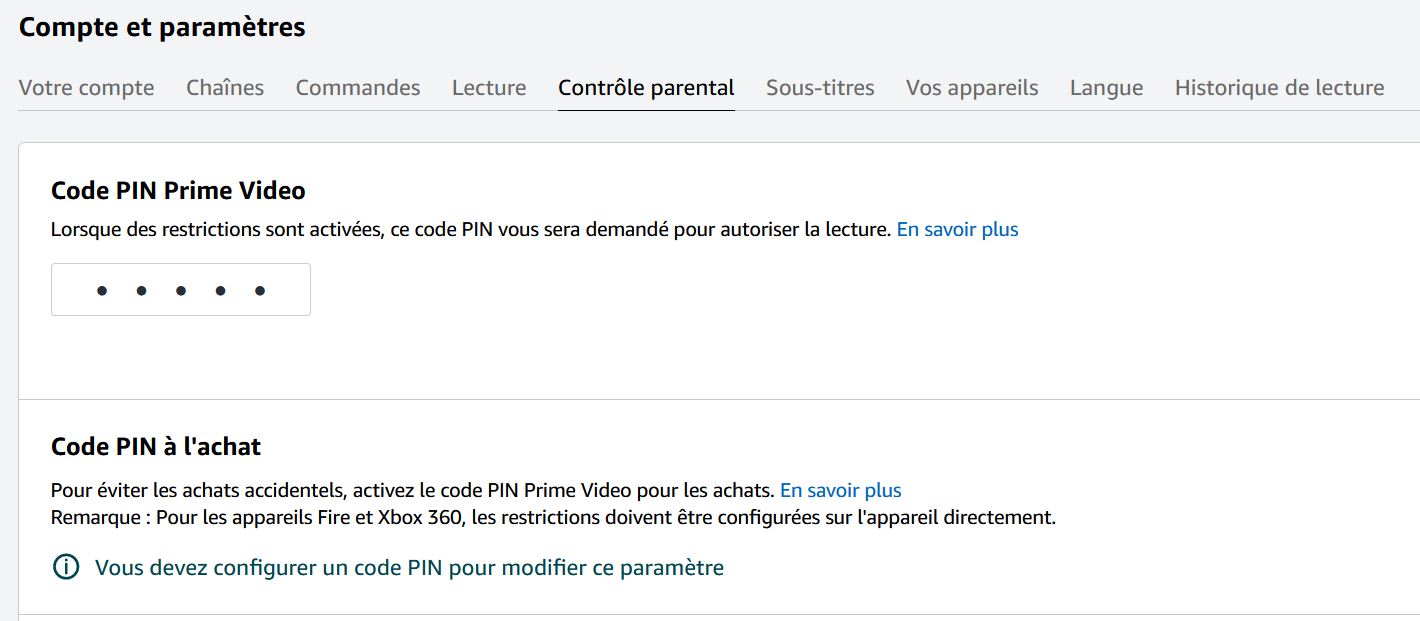
Task: Open the Votre compte tab
Action: coord(86,88)
